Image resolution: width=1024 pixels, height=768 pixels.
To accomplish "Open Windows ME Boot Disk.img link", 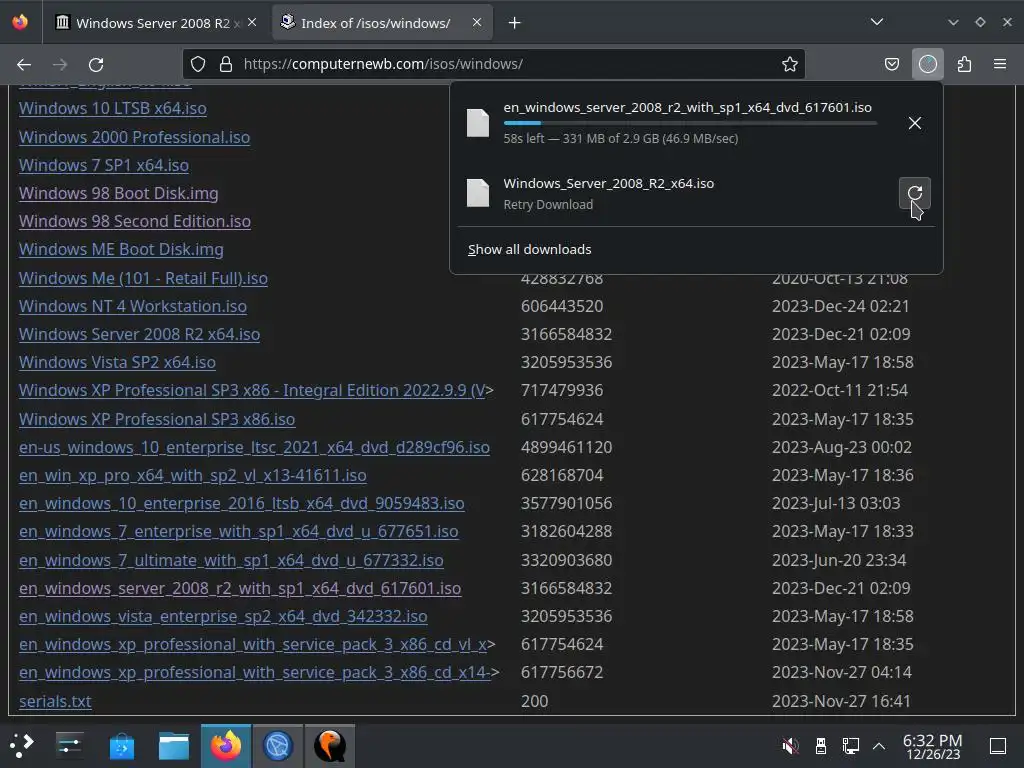I will click(x=121, y=249).
